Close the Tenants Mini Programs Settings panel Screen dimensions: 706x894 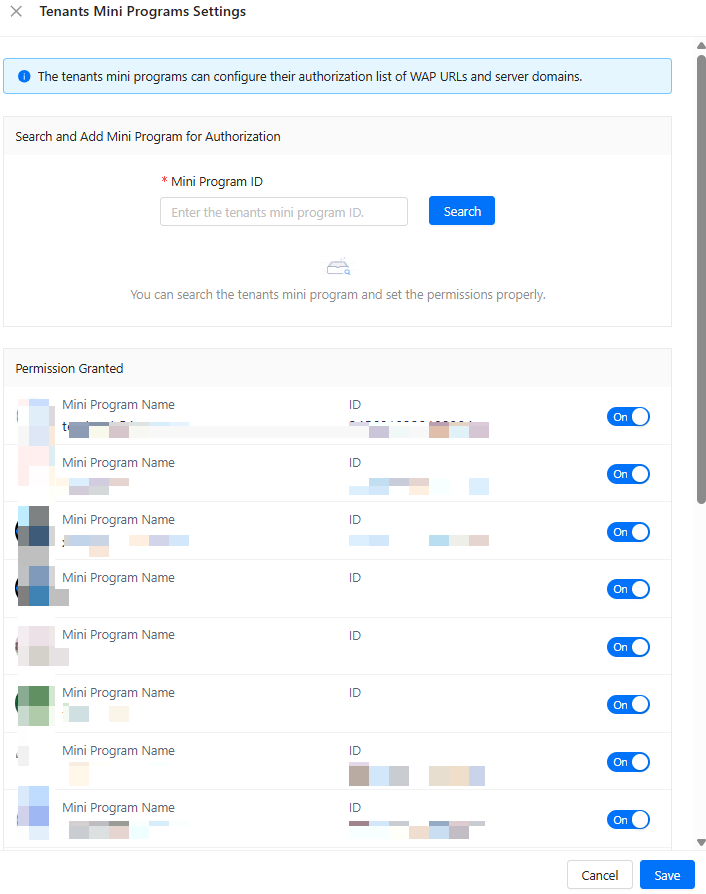[x=16, y=12]
